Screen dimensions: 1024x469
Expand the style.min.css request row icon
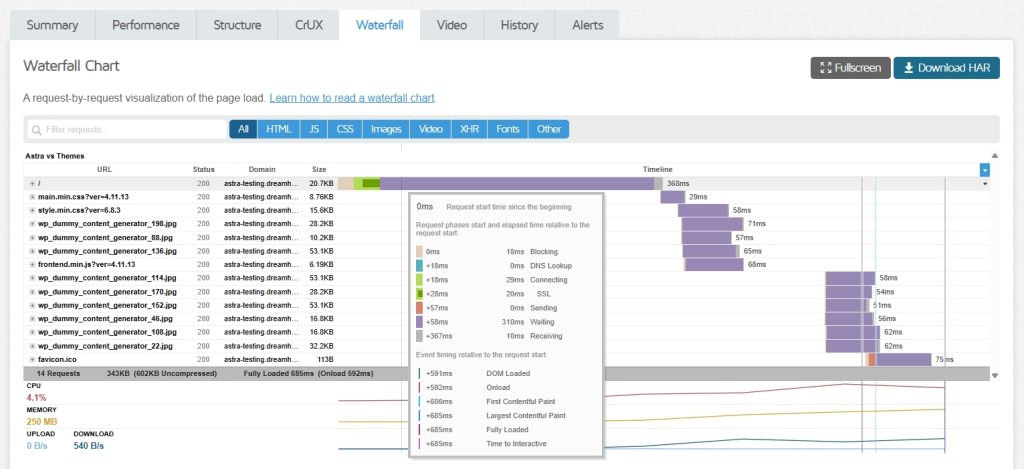[33, 211]
